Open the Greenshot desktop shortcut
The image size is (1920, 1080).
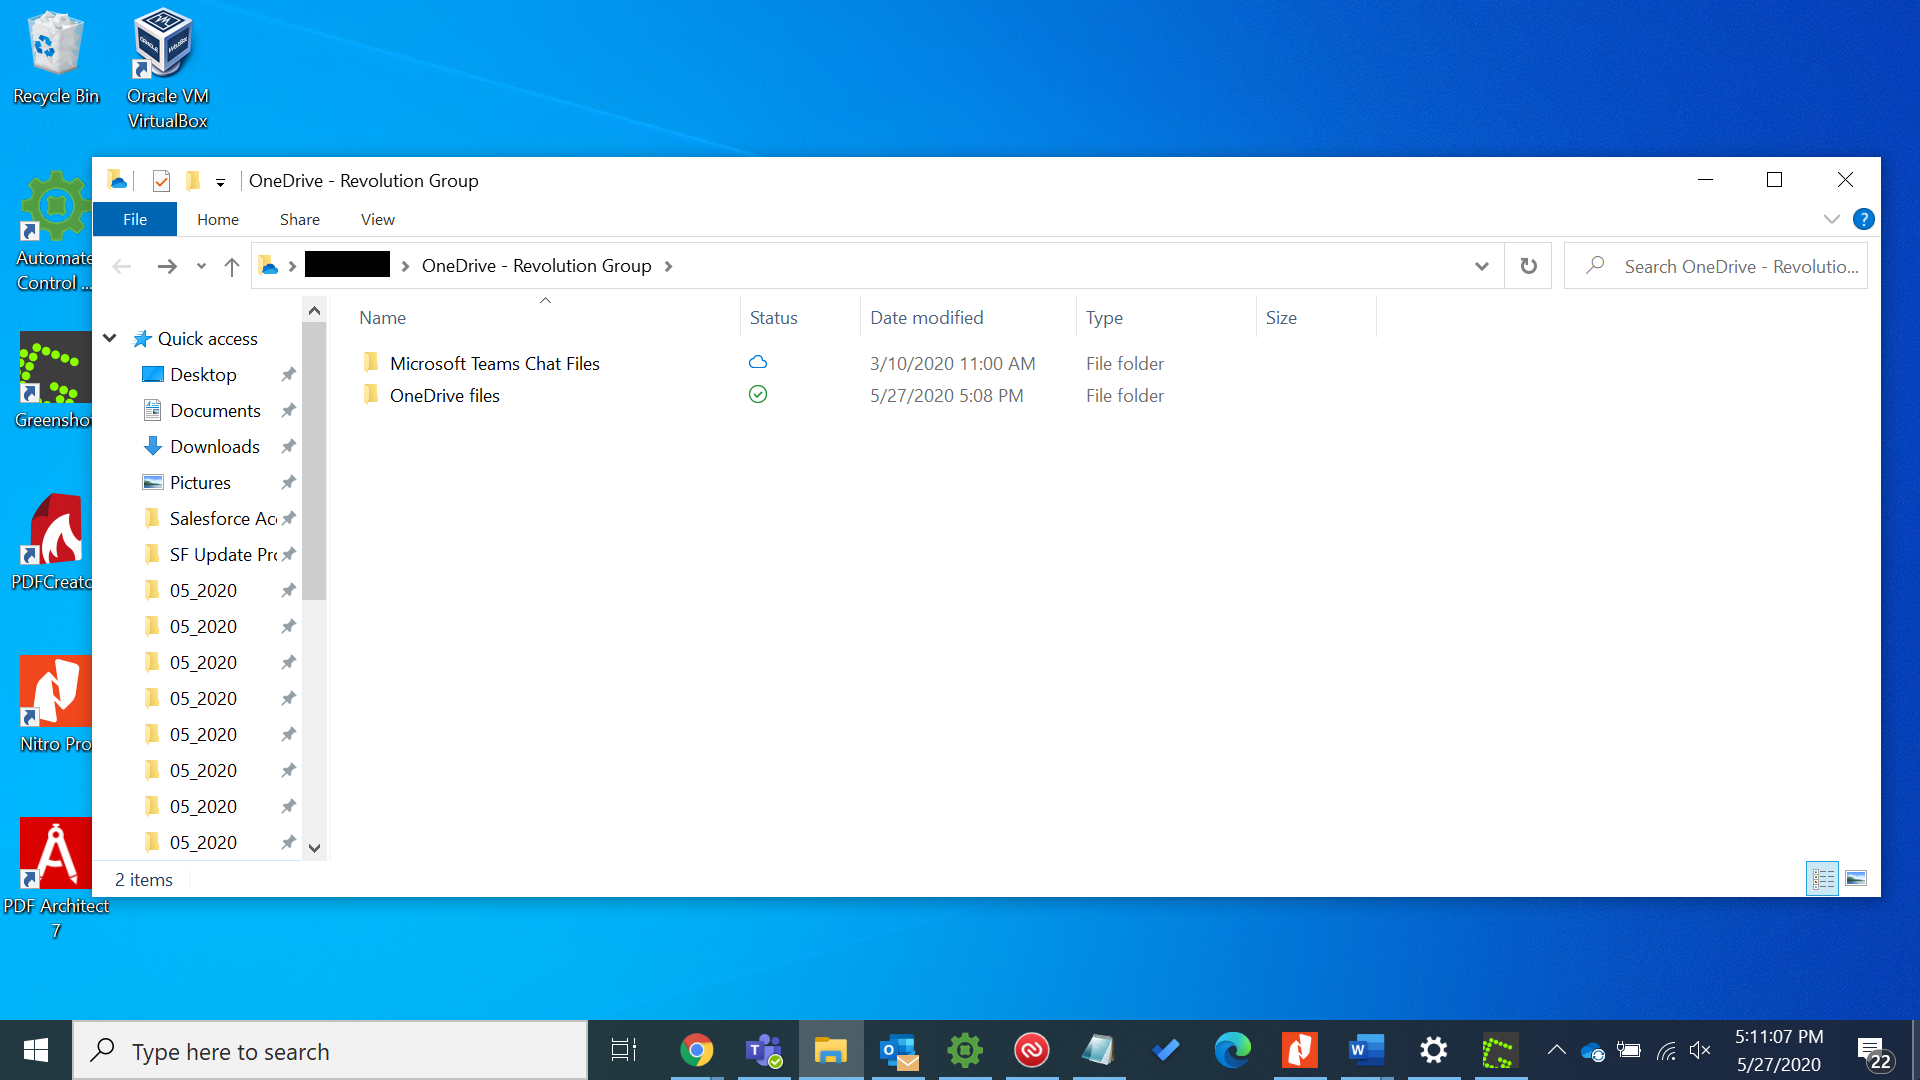(x=55, y=382)
